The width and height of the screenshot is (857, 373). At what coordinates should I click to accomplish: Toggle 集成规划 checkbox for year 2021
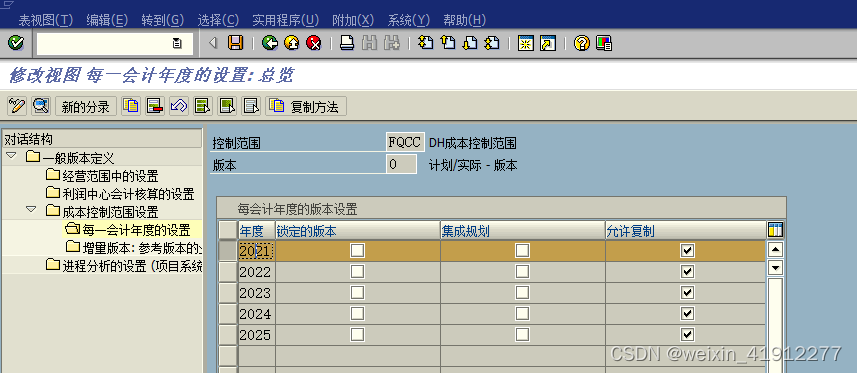[x=523, y=250]
